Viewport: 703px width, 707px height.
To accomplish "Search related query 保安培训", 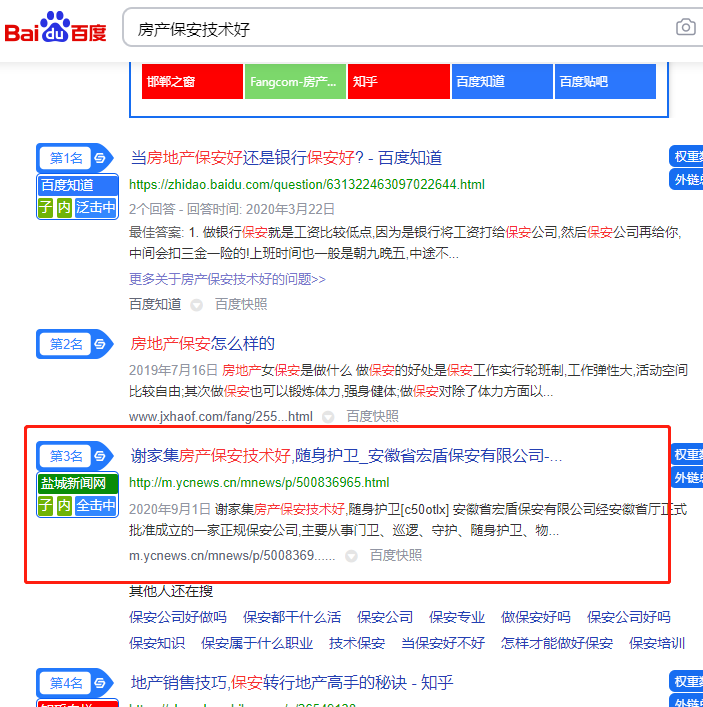I will [x=657, y=643].
